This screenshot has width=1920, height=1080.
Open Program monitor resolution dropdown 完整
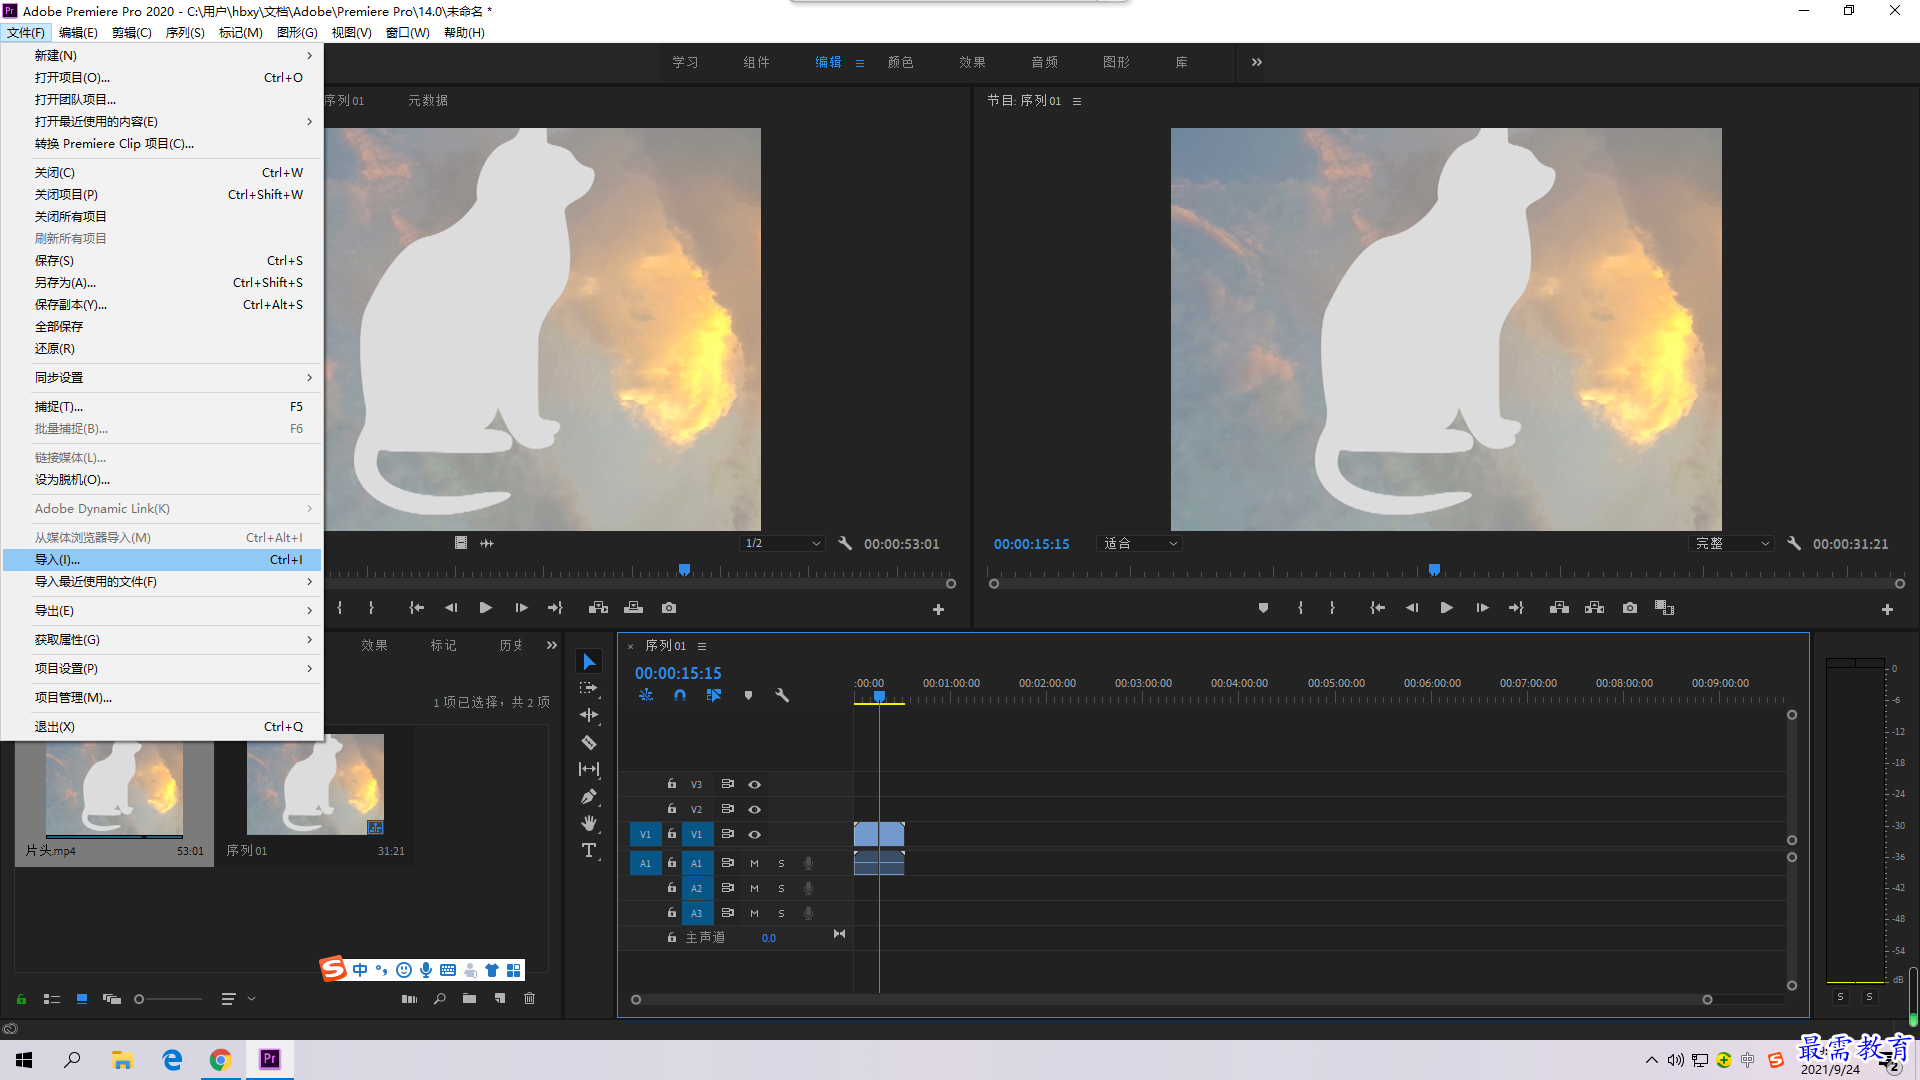(1731, 544)
